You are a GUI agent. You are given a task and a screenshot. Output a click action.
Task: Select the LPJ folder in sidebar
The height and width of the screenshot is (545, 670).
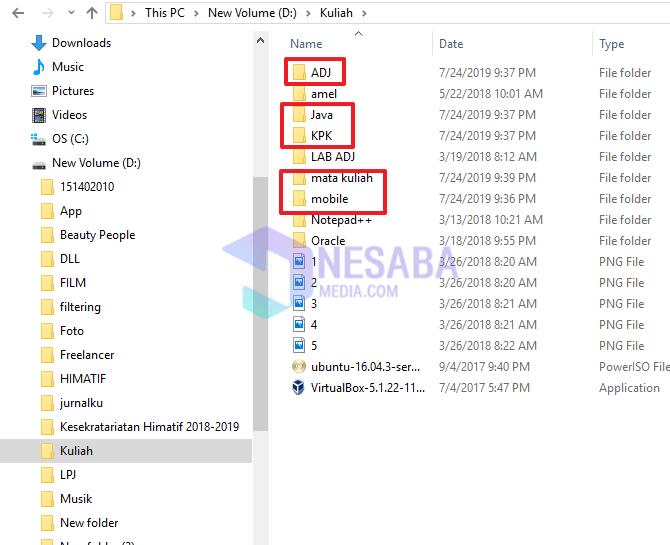point(58,474)
